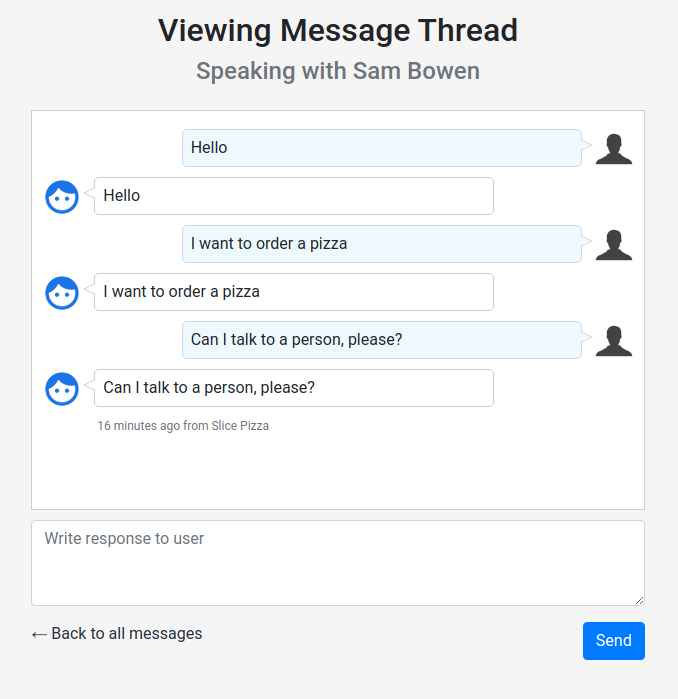Click light blue "Can I talk to a person, please?" bubble
Screen dimensions: 678x699
click(x=381, y=340)
